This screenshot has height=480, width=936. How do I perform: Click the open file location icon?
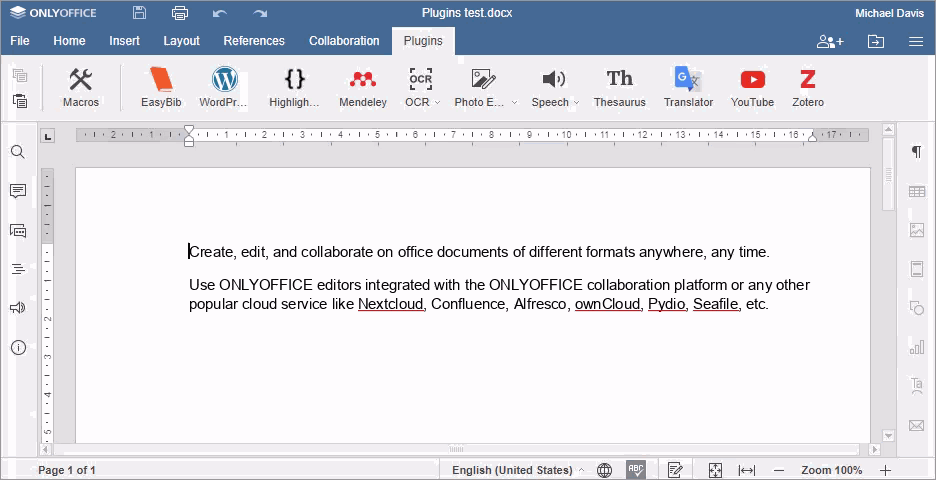pos(876,41)
